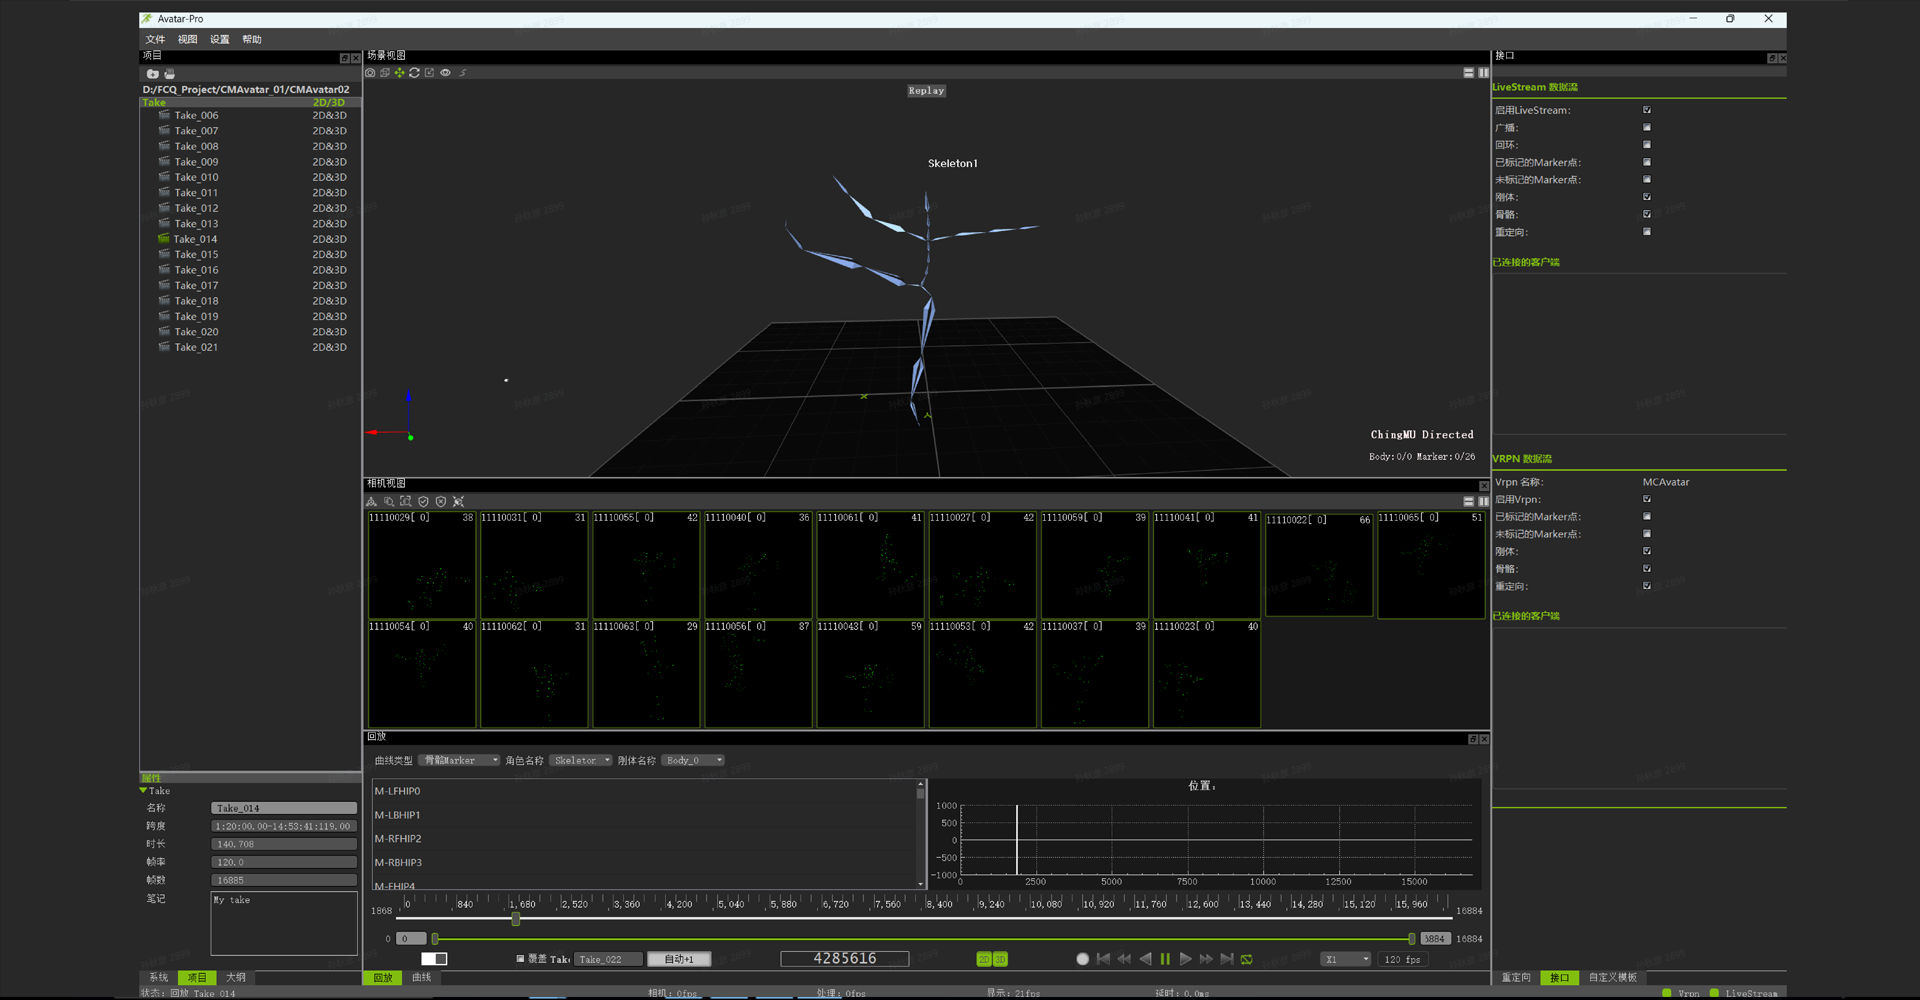Toggle the 启用Vrpn checkbox
The image size is (1920, 1000).
pos(1647,499)
